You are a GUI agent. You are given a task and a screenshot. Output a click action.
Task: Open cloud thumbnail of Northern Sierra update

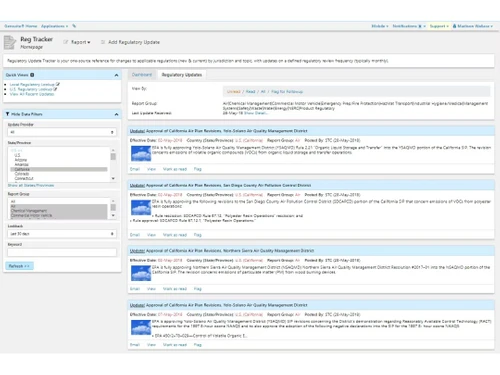click(x=141, y=274)
